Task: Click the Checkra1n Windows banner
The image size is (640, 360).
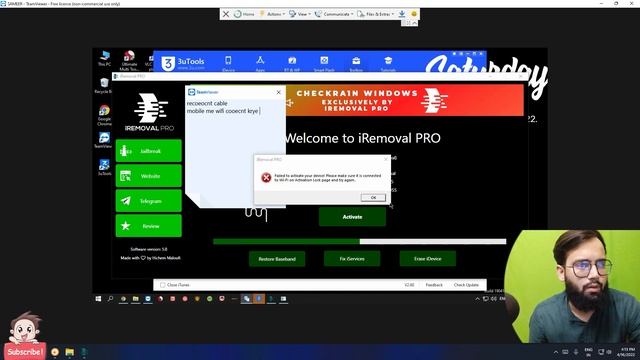Action: [x=404, y=100]
